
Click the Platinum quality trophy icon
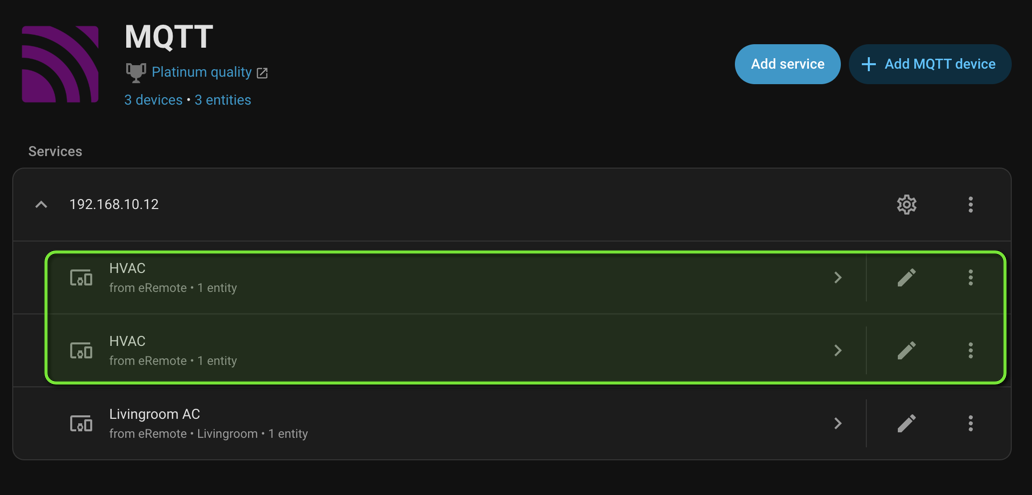pos(135,72)
